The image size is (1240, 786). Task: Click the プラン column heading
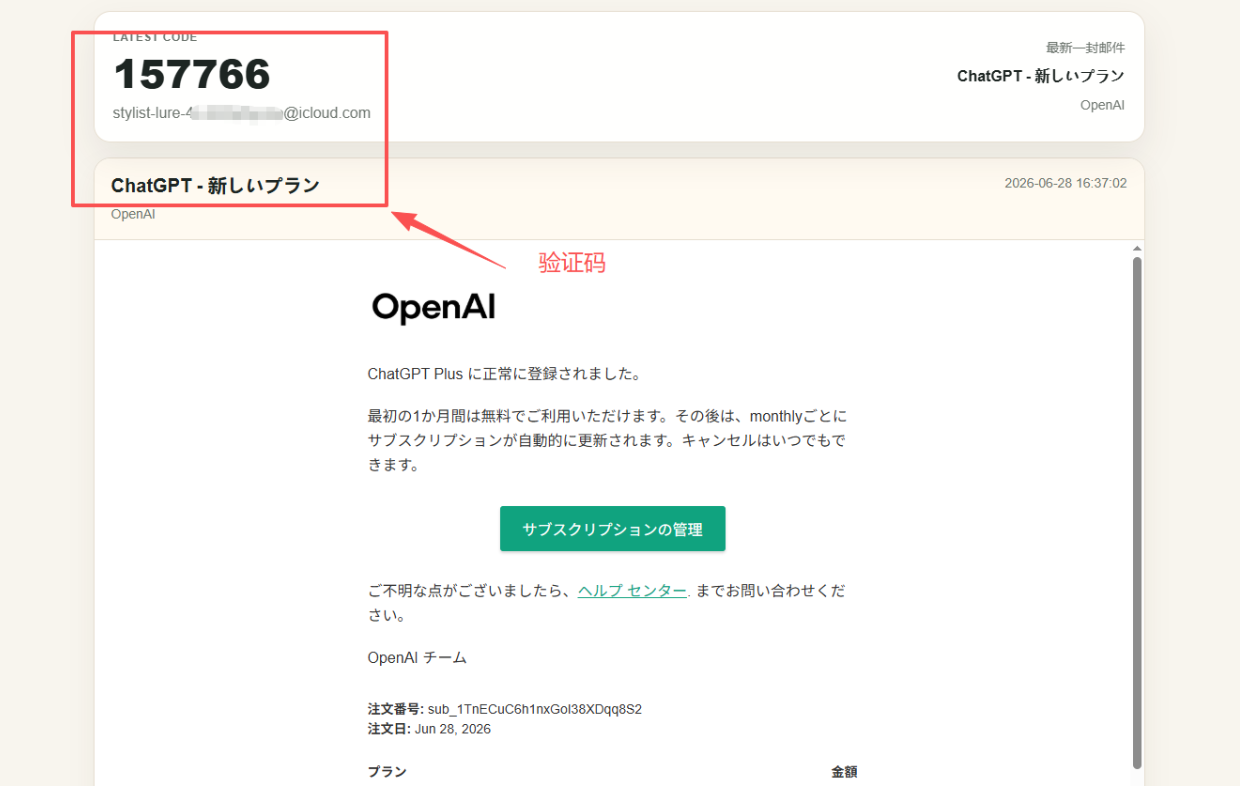[387, 772]
